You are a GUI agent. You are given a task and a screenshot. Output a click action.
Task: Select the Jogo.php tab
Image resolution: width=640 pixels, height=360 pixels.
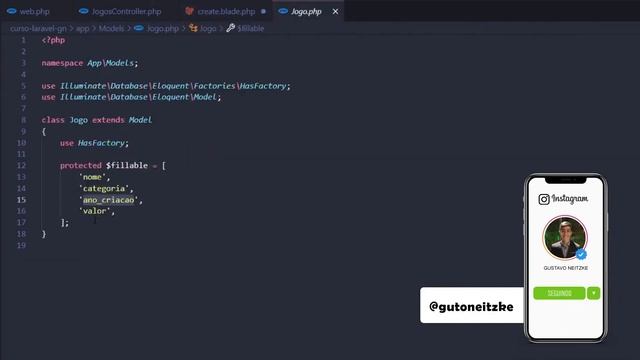point(306,12)
